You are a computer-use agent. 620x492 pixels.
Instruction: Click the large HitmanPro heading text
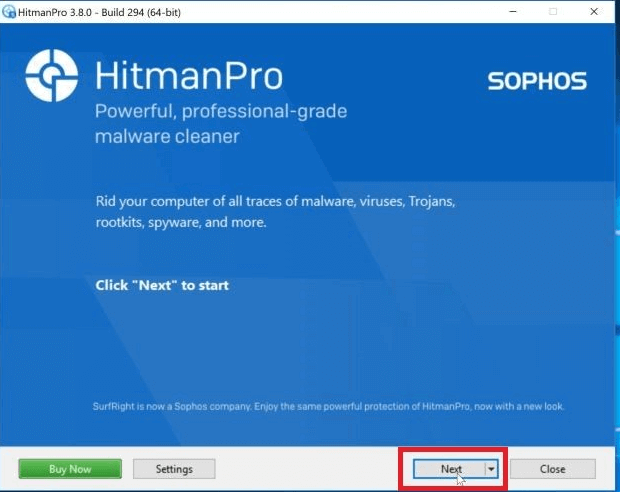click(x=189, y=76)
